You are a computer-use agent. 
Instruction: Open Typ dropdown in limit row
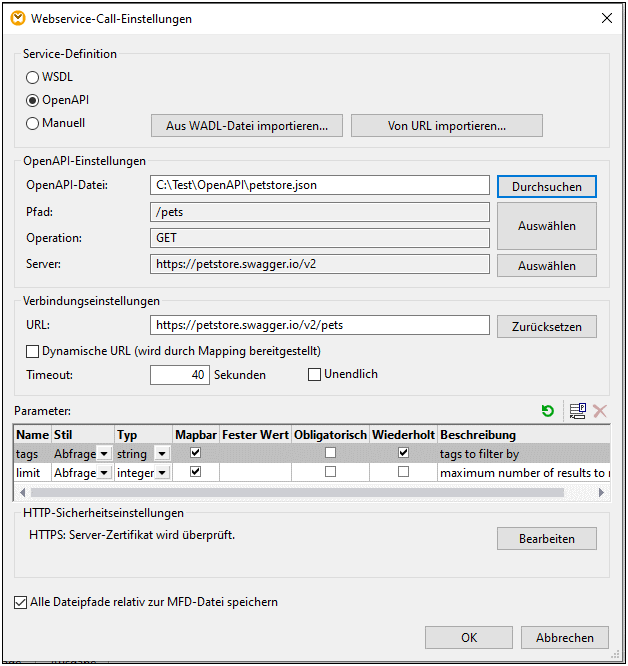162,472
